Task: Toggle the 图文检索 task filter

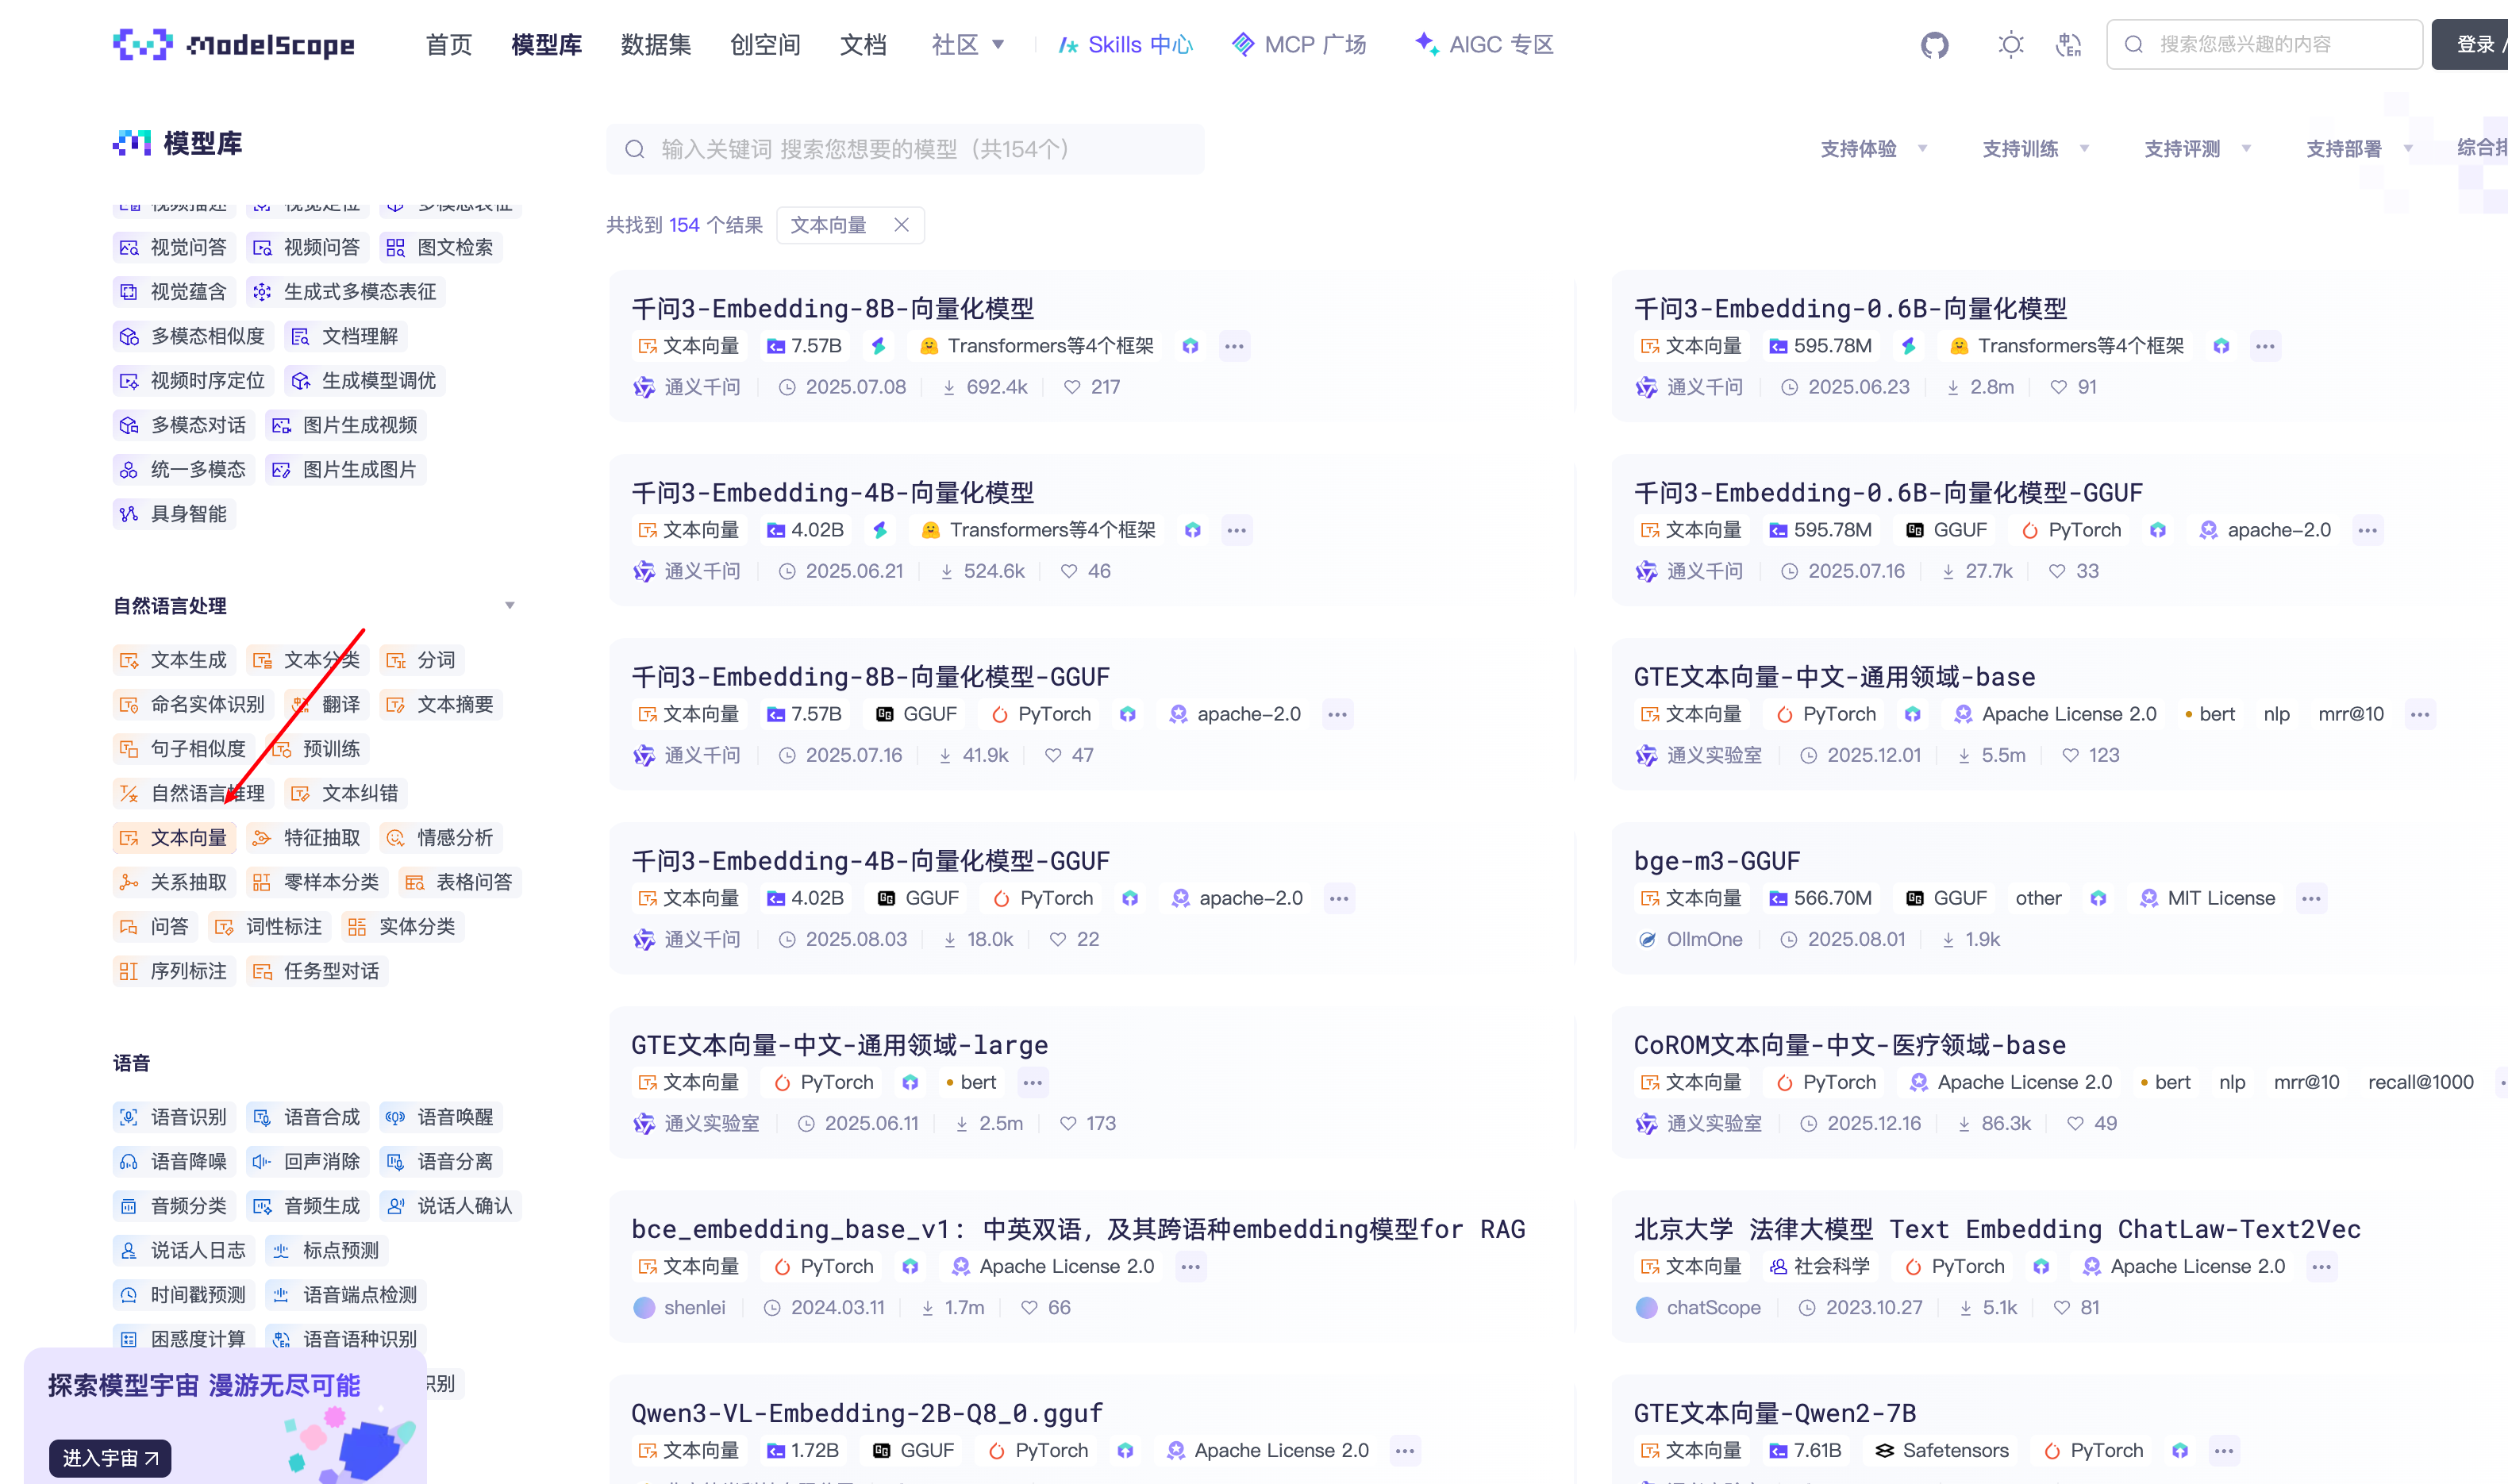Action: pyautogui.click(x=441, y=247)
